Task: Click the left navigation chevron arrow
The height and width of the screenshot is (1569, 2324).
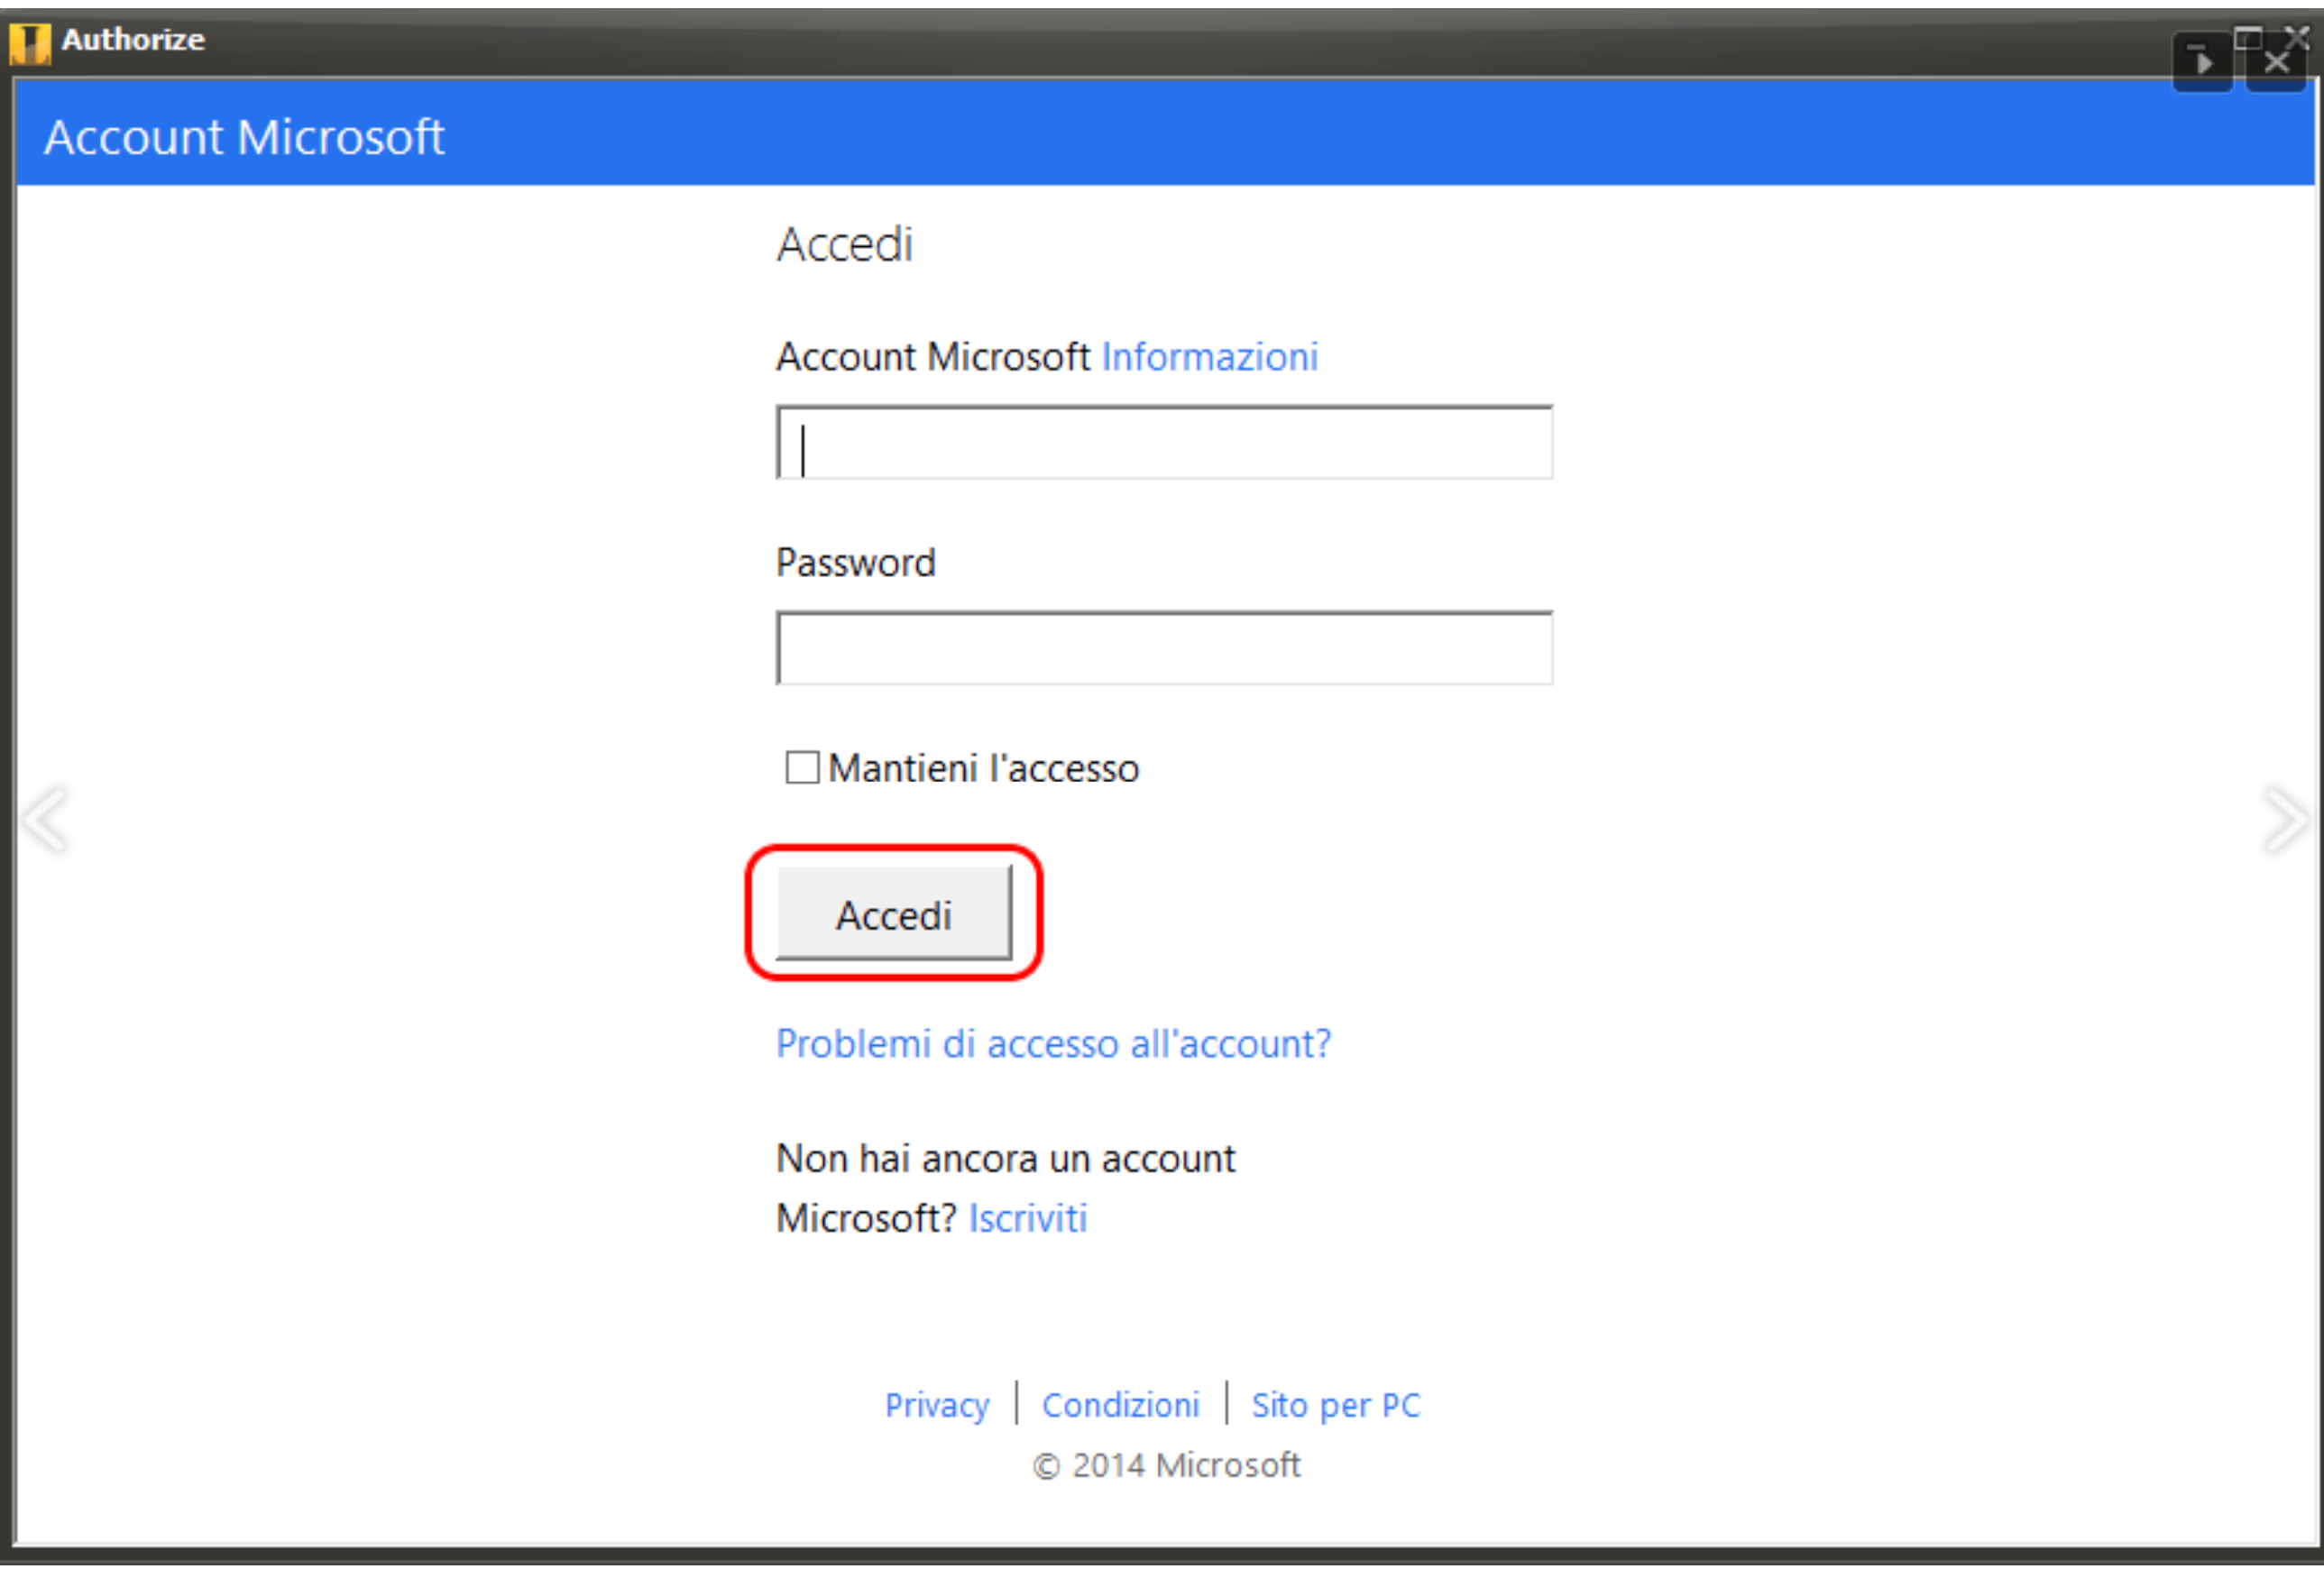Action: point(47,820)
